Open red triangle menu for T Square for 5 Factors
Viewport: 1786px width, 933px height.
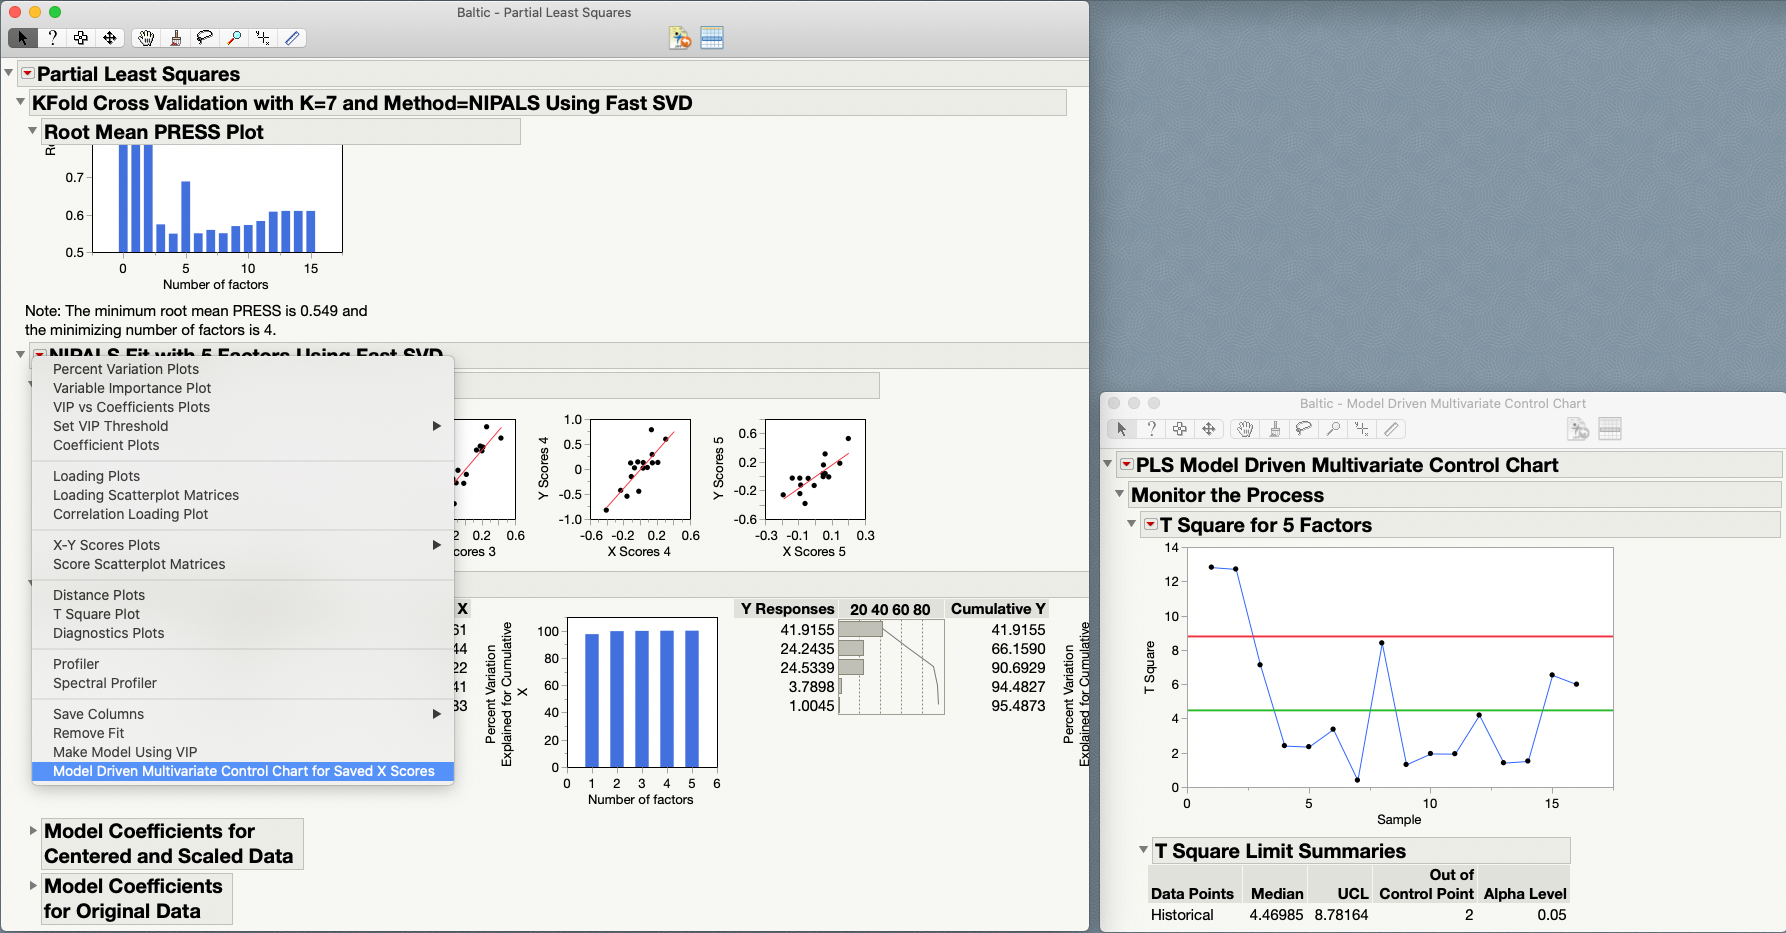tap(1151, 524)
